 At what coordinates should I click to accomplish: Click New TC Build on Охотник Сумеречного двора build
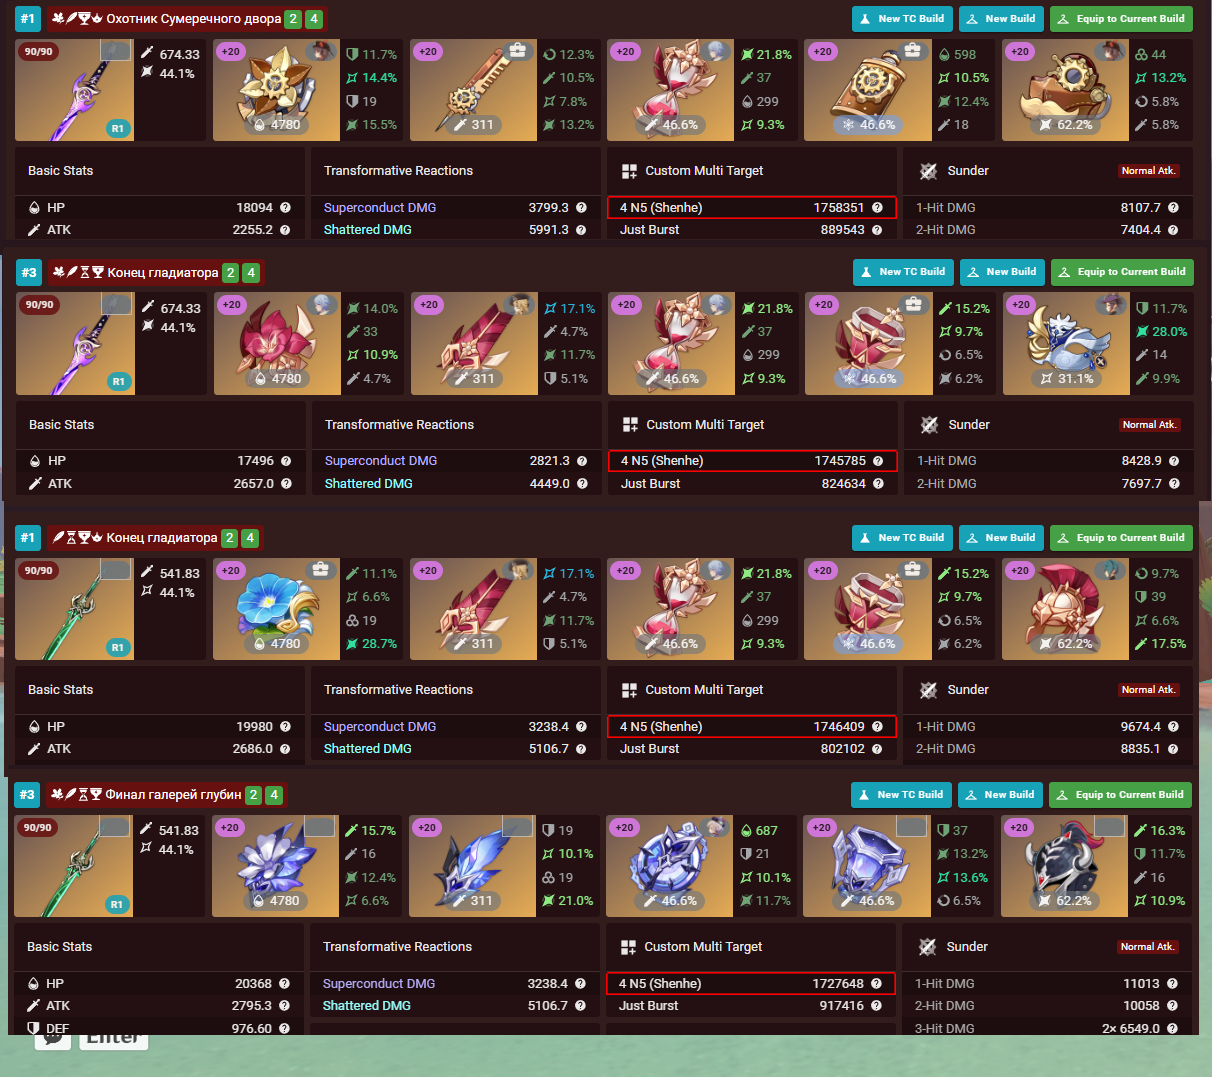[x=902, y=19]
